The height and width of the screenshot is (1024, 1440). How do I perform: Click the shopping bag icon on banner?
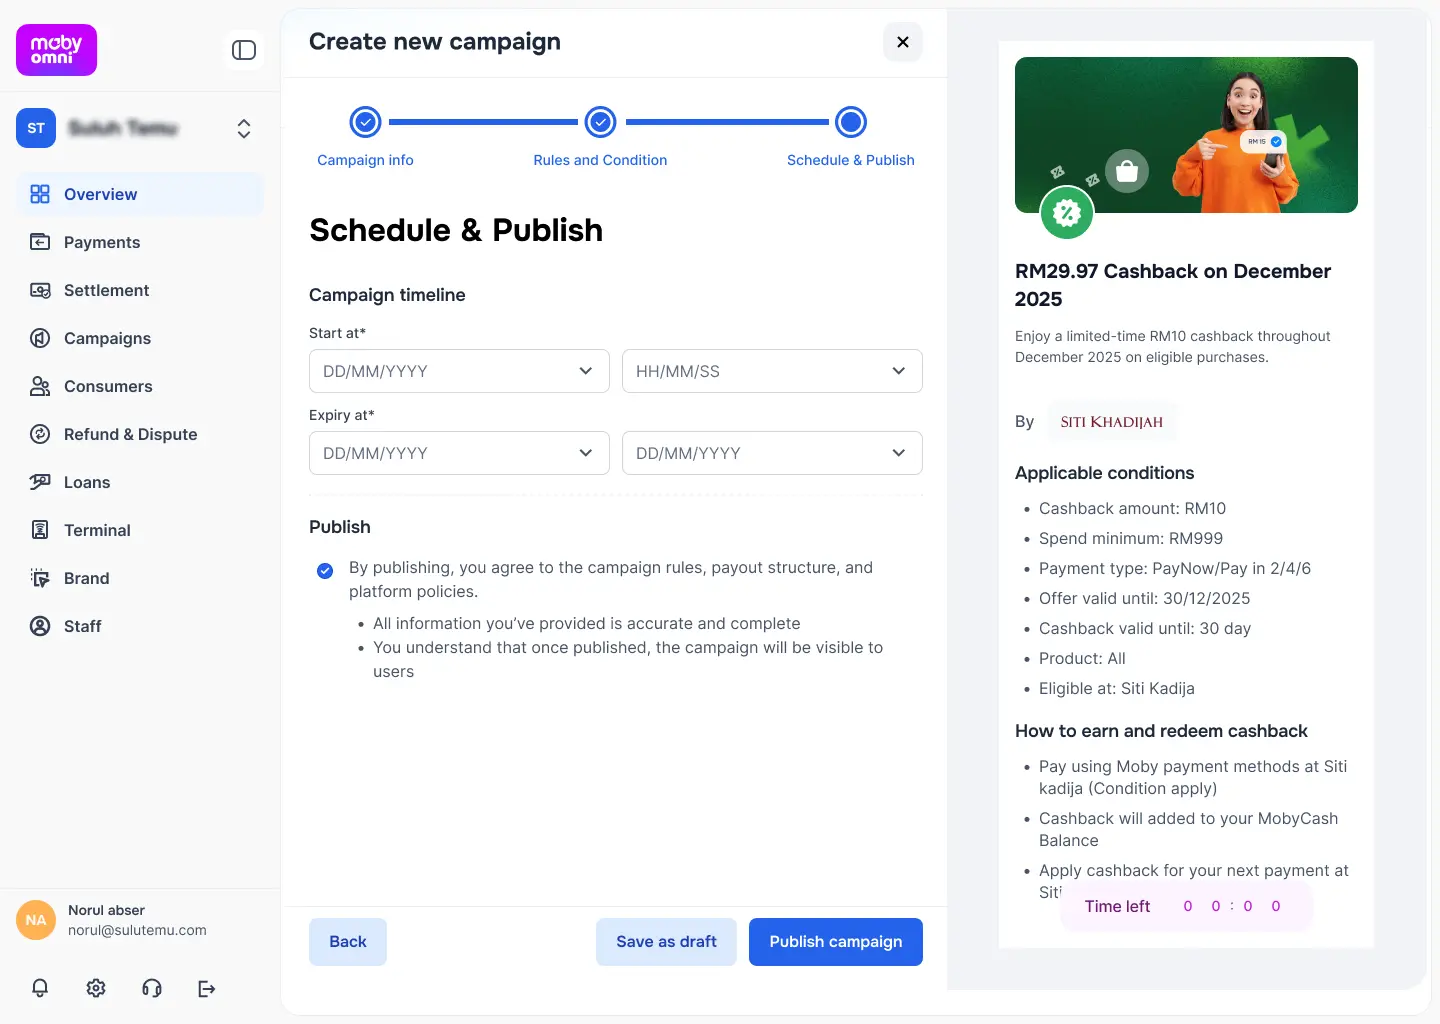coord(1127,171)
